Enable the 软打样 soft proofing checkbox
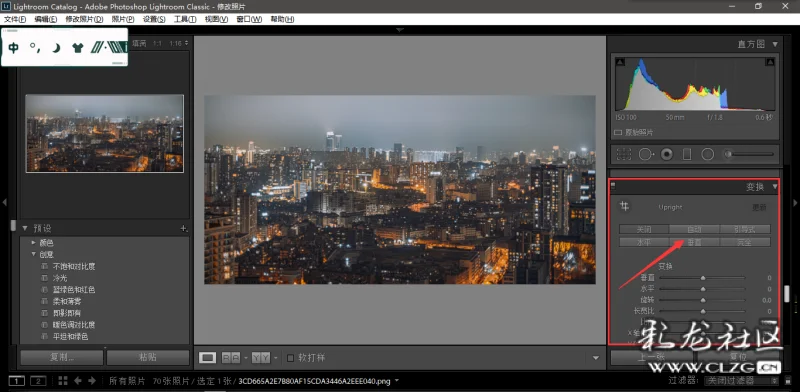The width and height of the screenshot is (800, 392). [x=290, y=358]
